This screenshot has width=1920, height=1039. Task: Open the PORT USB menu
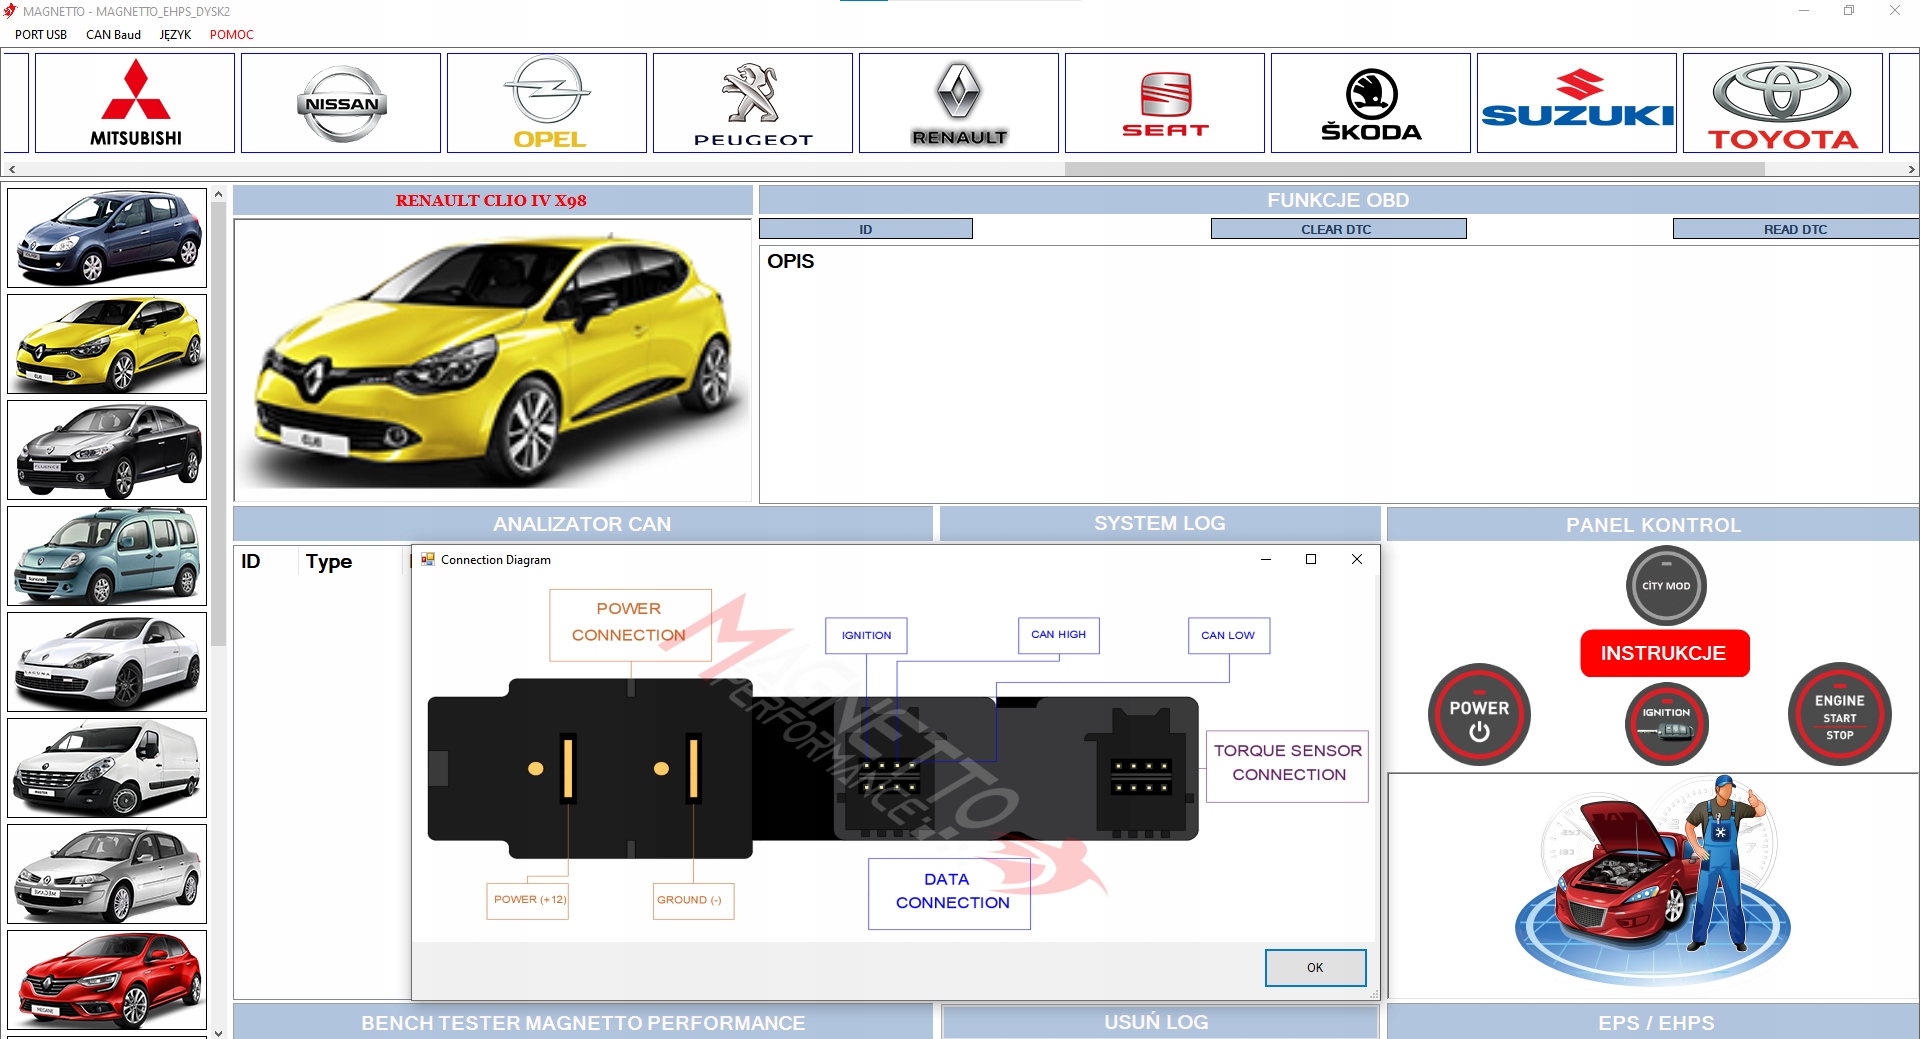pos(41,35)
